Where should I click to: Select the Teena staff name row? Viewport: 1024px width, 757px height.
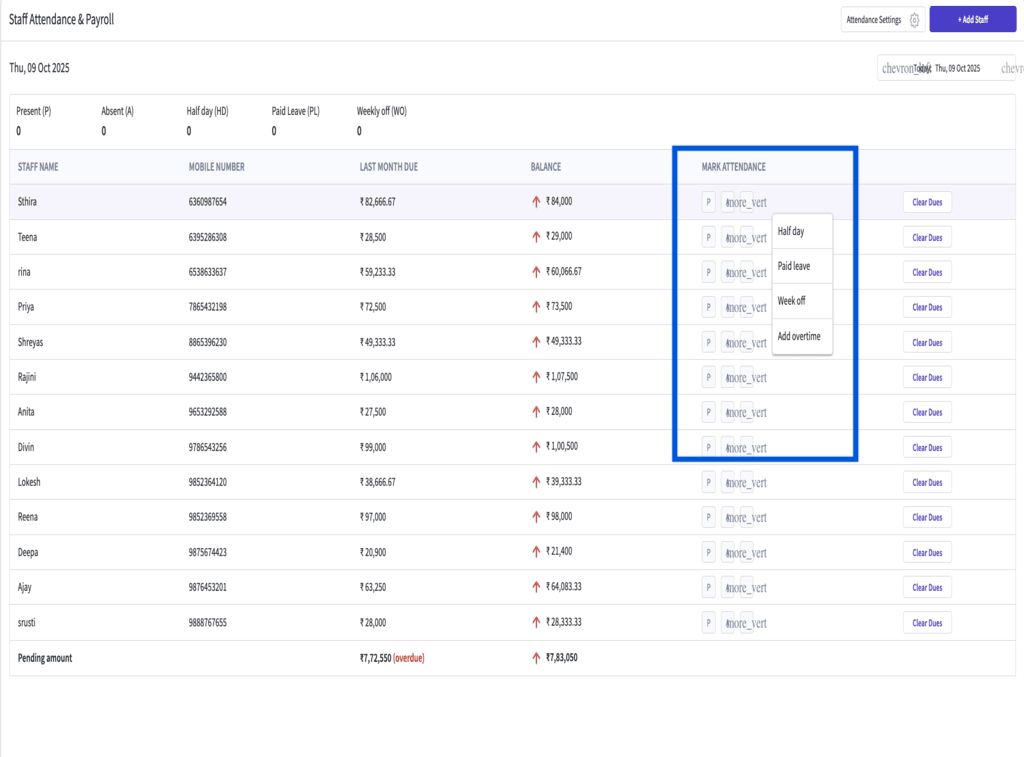click(28, 237)
